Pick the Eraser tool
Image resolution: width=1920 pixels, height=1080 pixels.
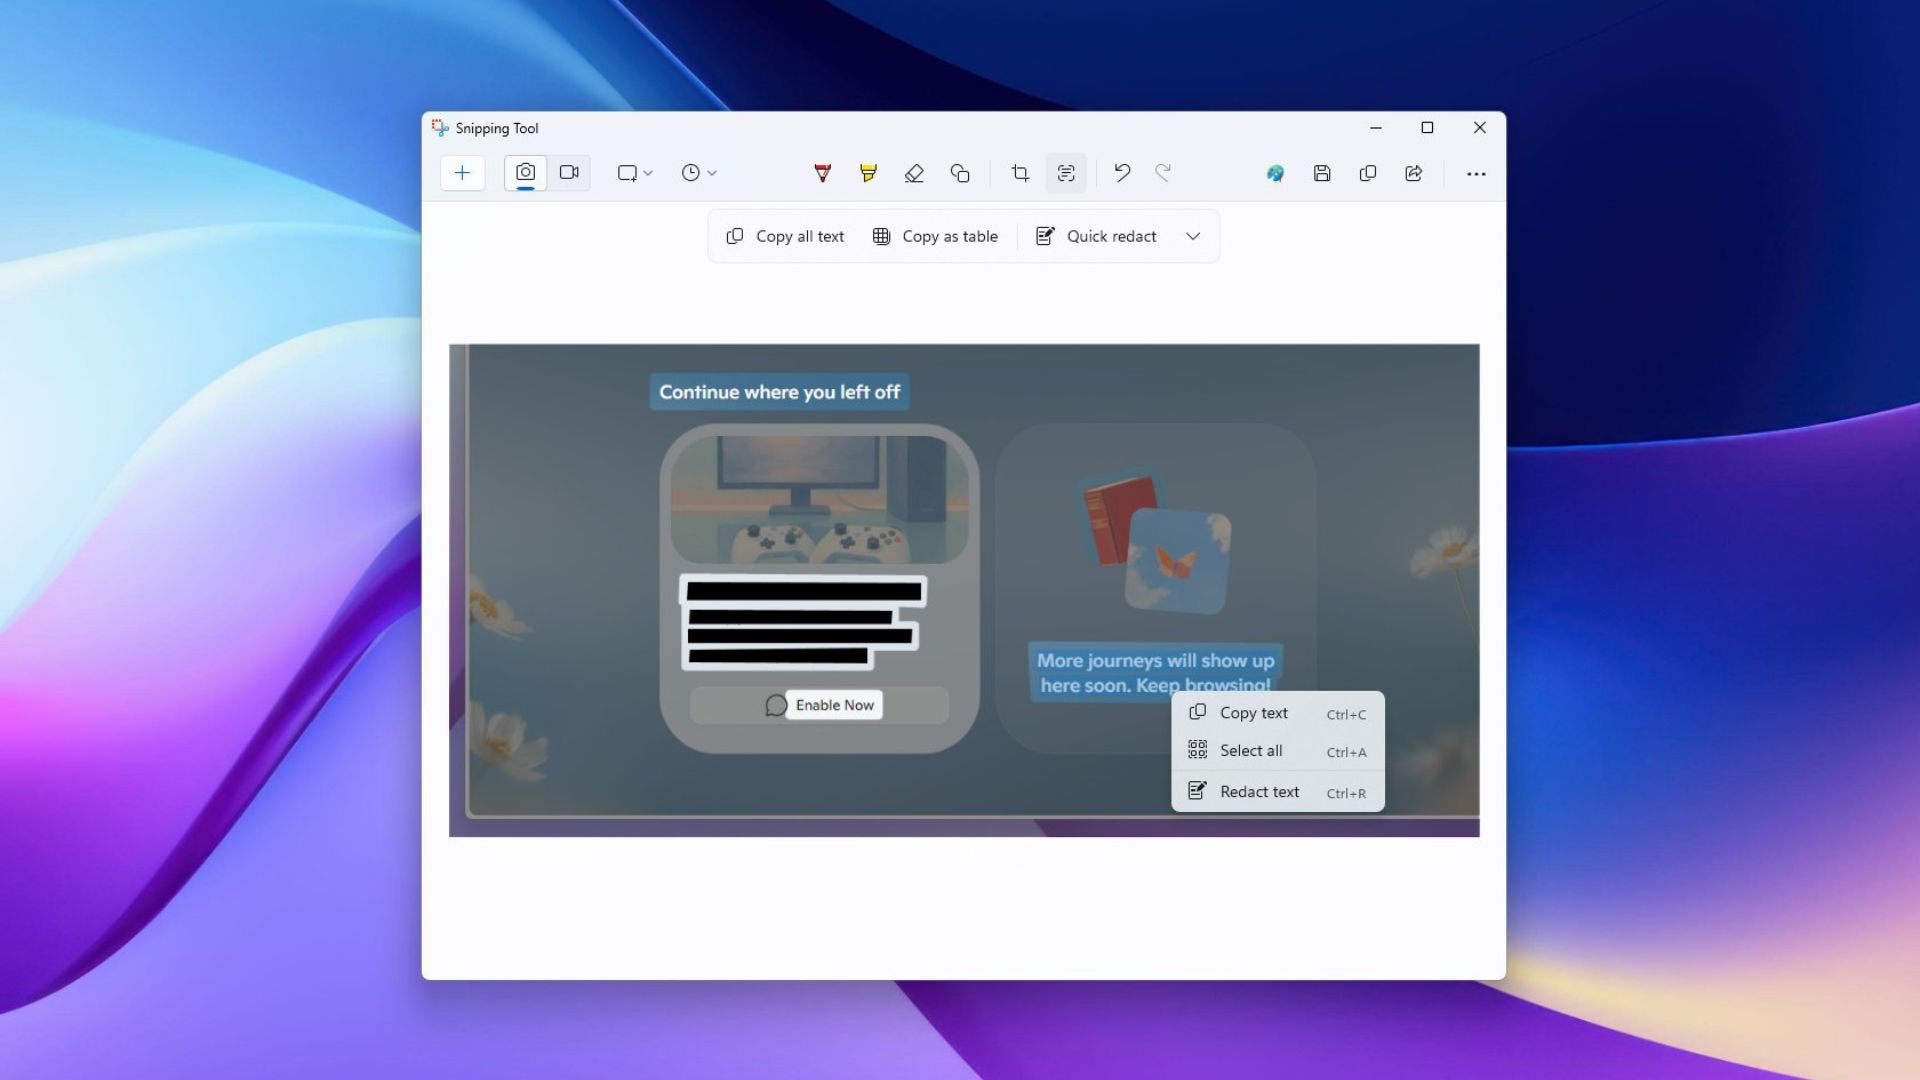pos(914,172)
